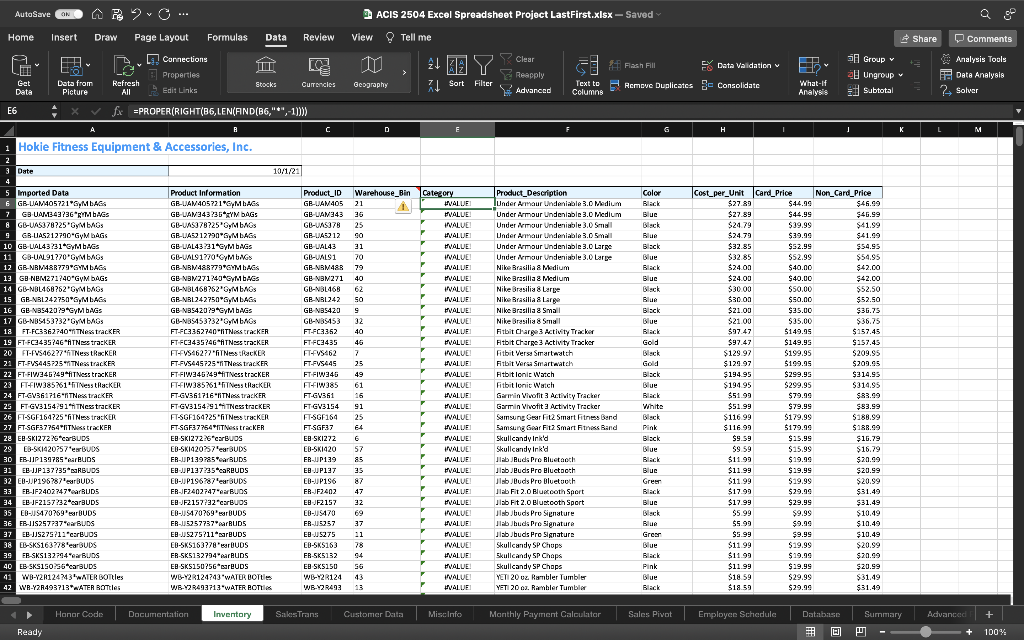Select Normal view button in status bar
The image size is (1024, 640).
pyautogui.click(x=810, y=632)
